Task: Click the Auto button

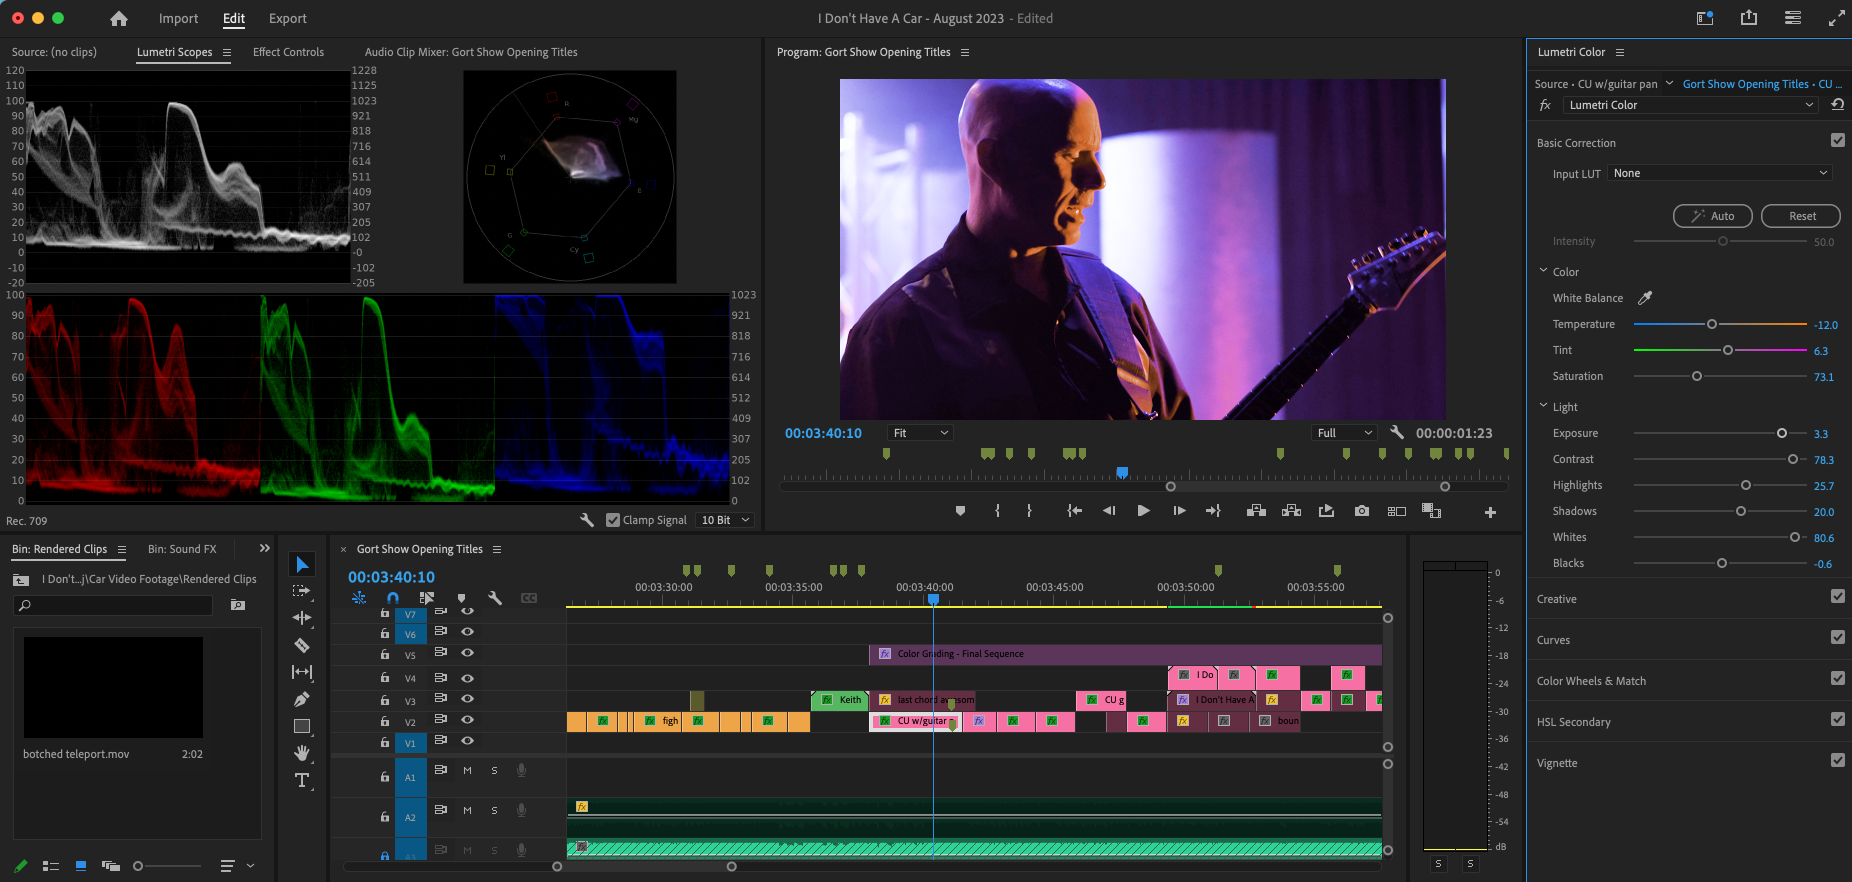Action: 1712,216
